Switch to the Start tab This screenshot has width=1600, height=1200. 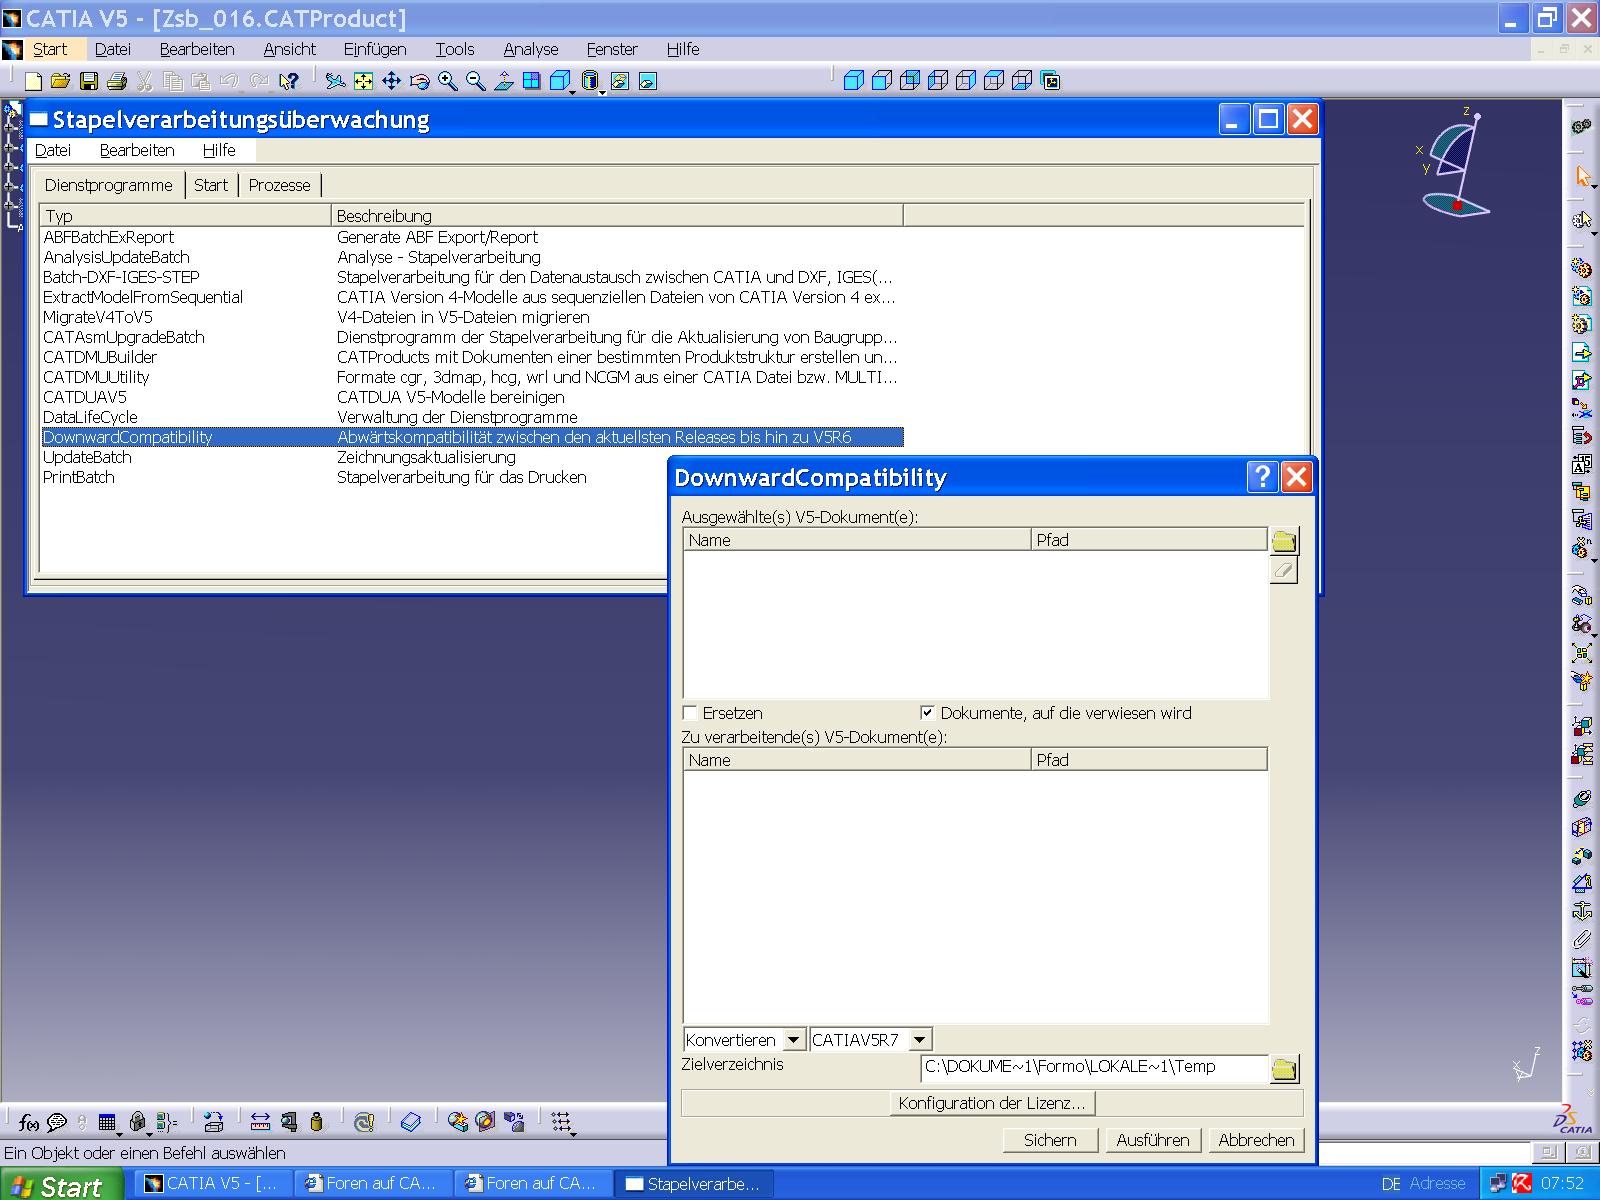211,185
